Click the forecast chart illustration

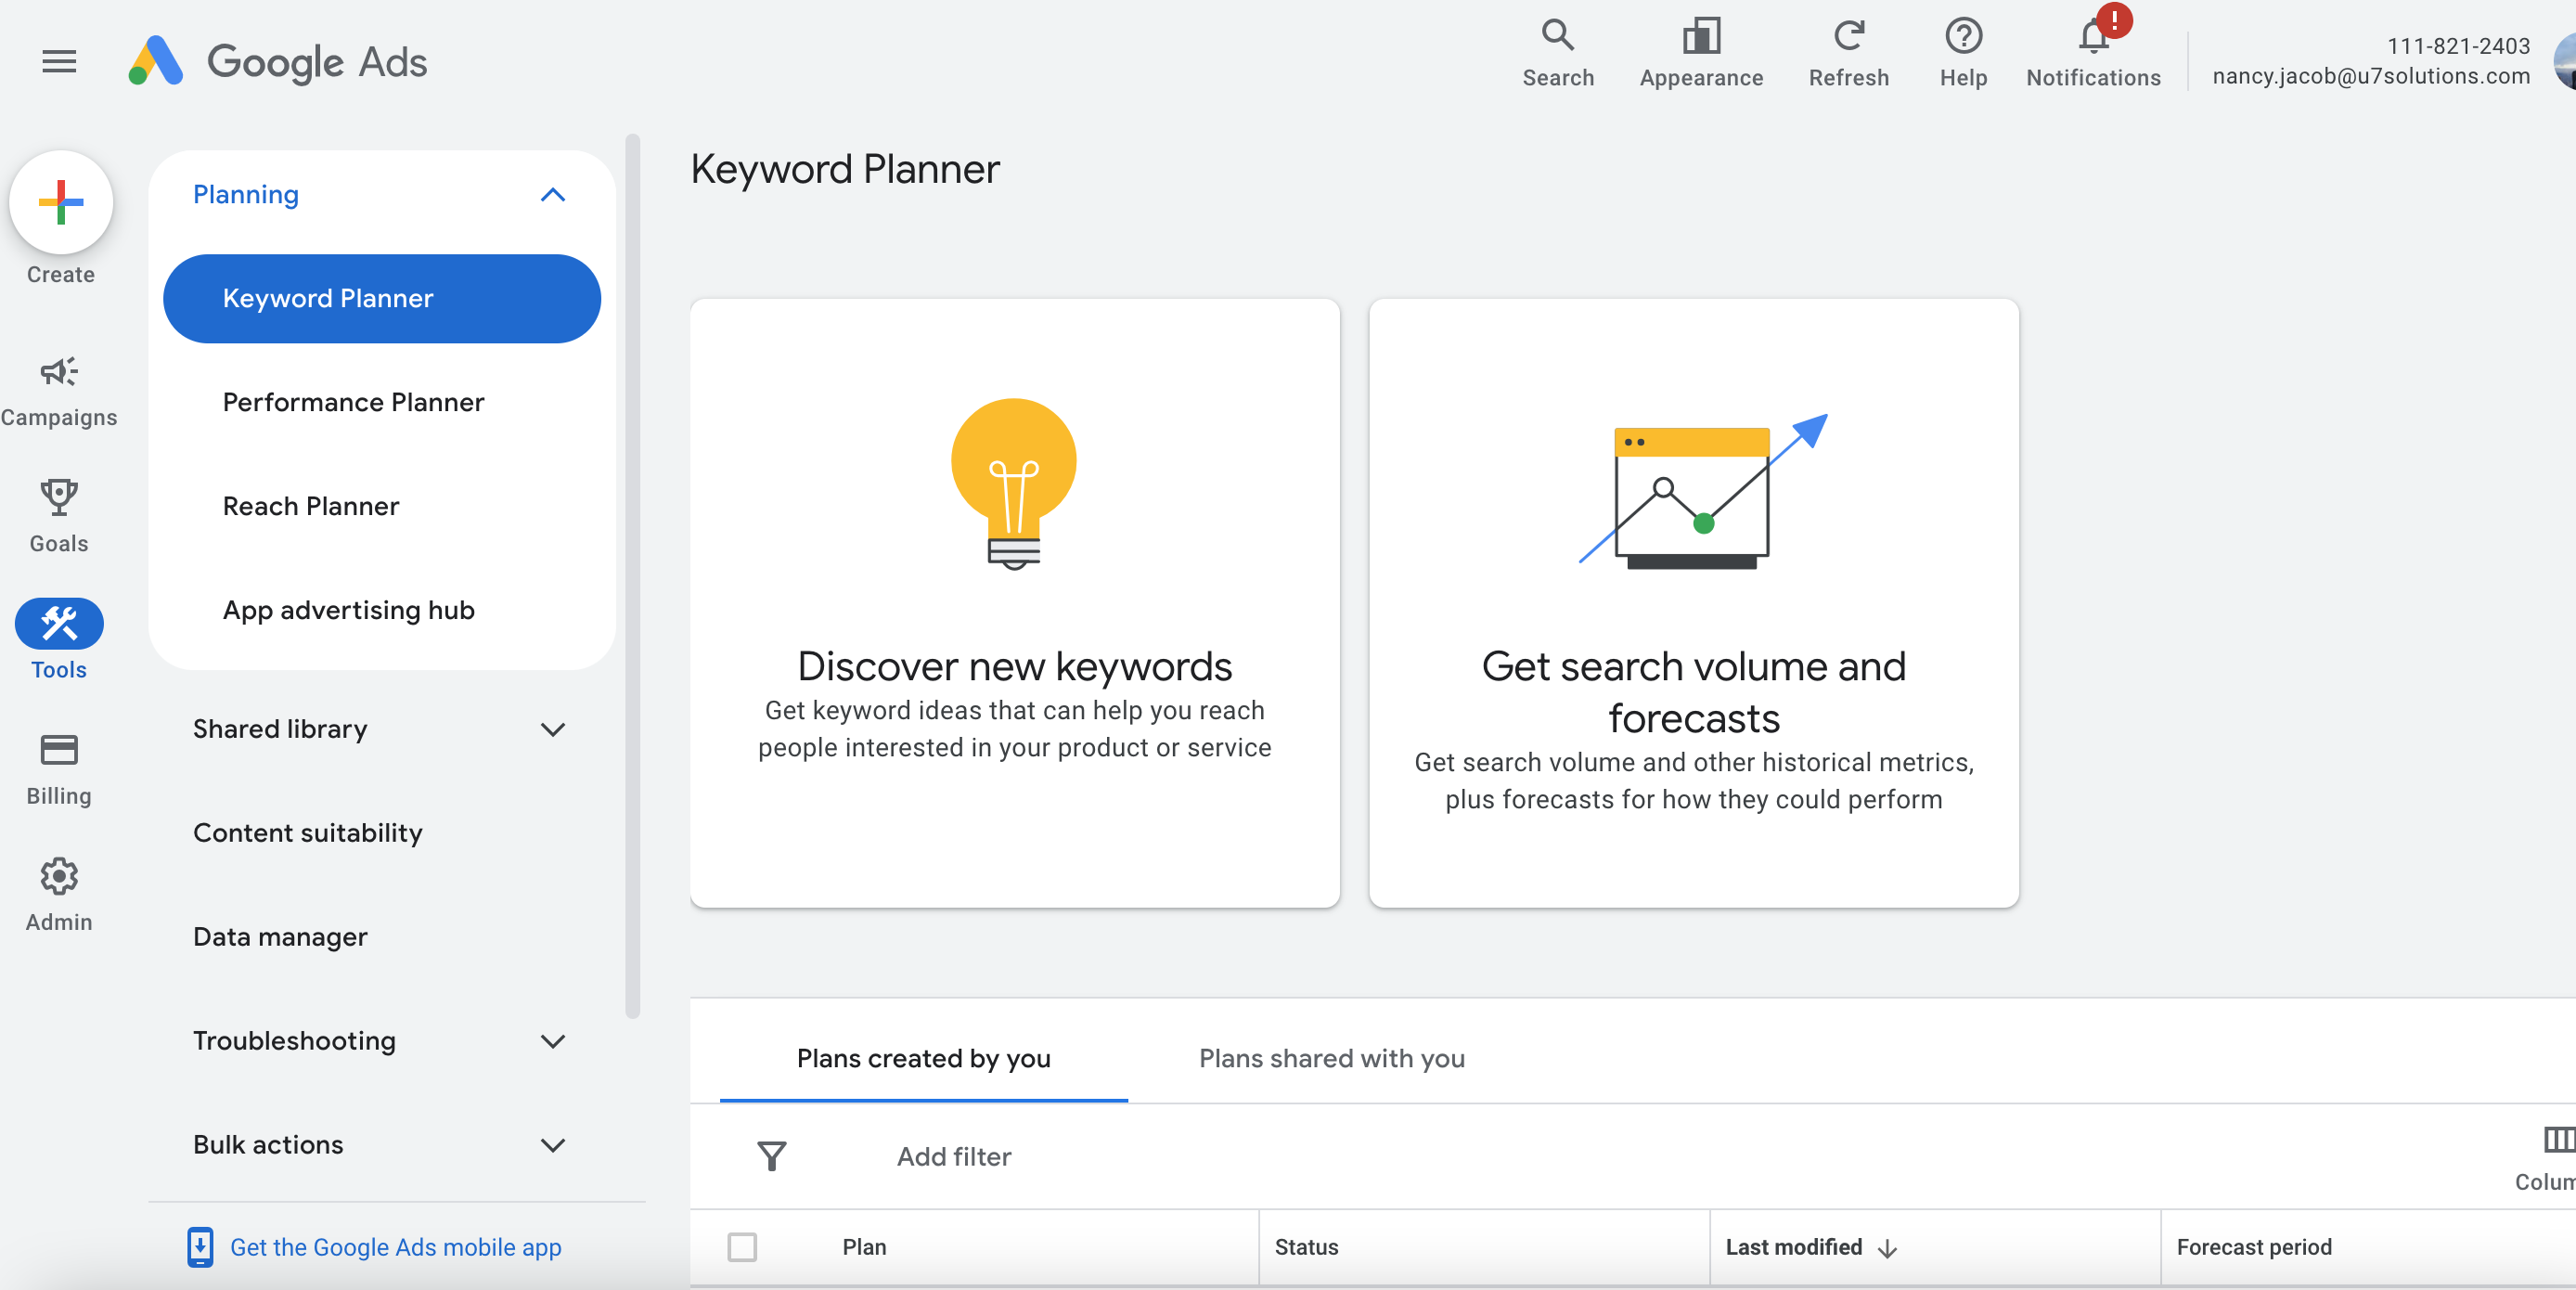tap(1702, 492)
